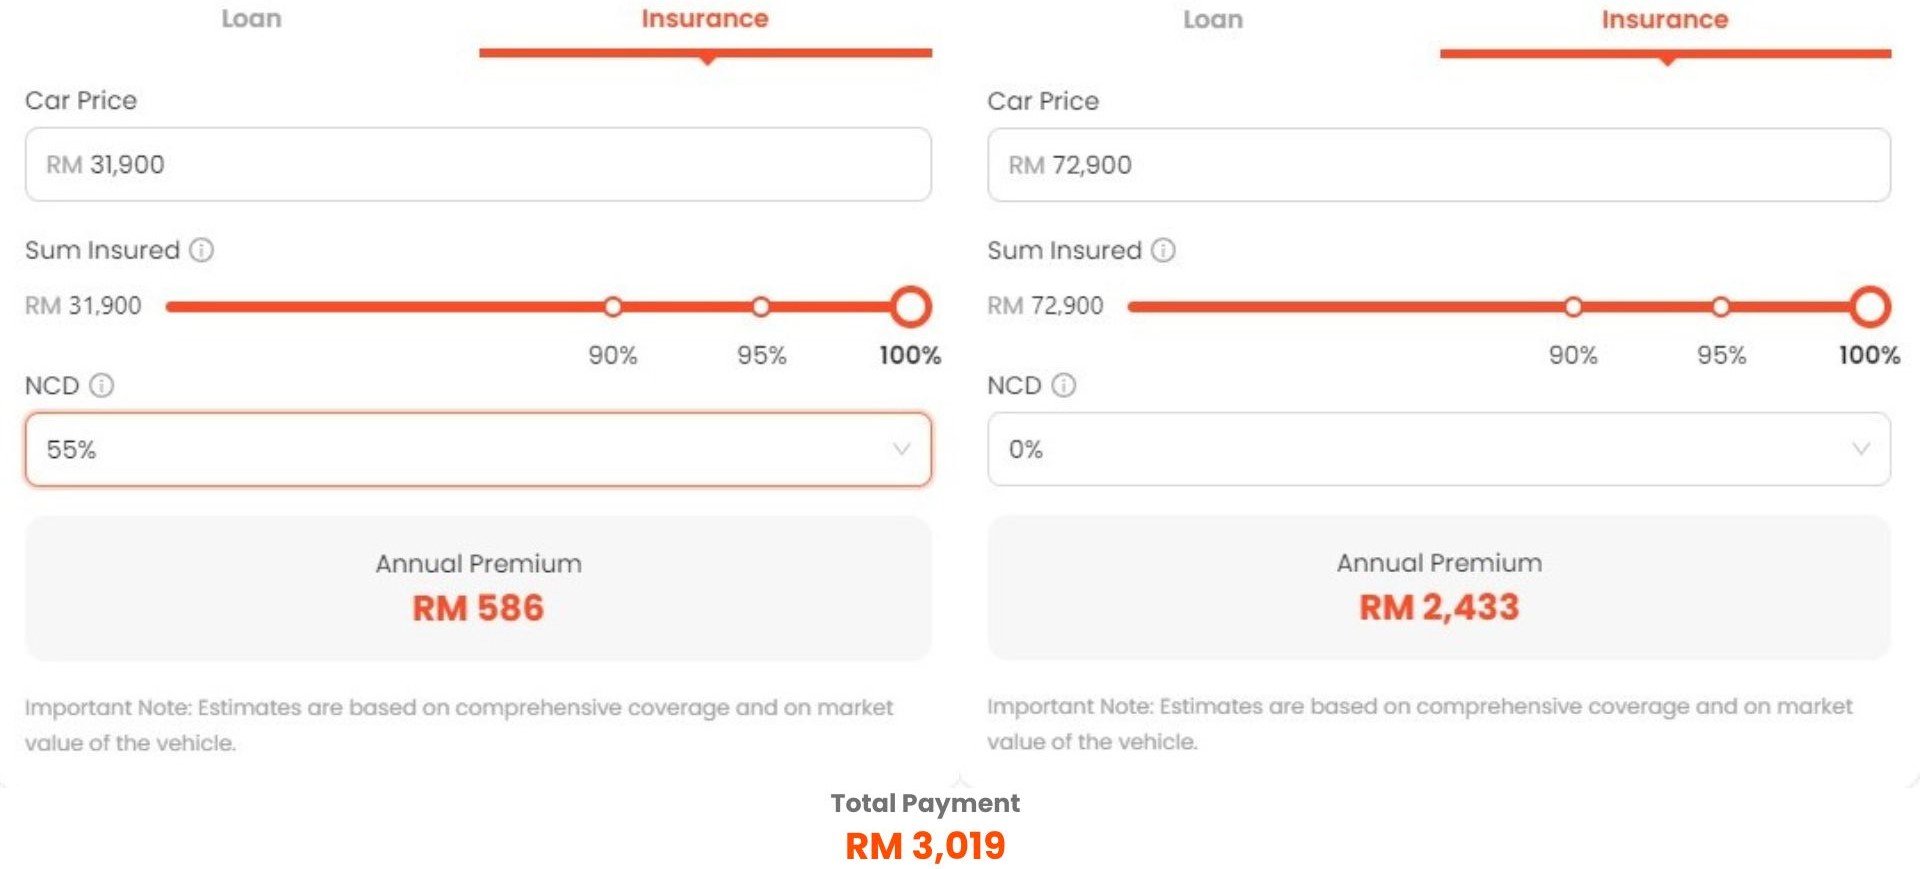This screenshot has height=869, width=1920.
Task: Switch to the left panel Loan tab
Action: pyautogui.click(x=251, y=19)
